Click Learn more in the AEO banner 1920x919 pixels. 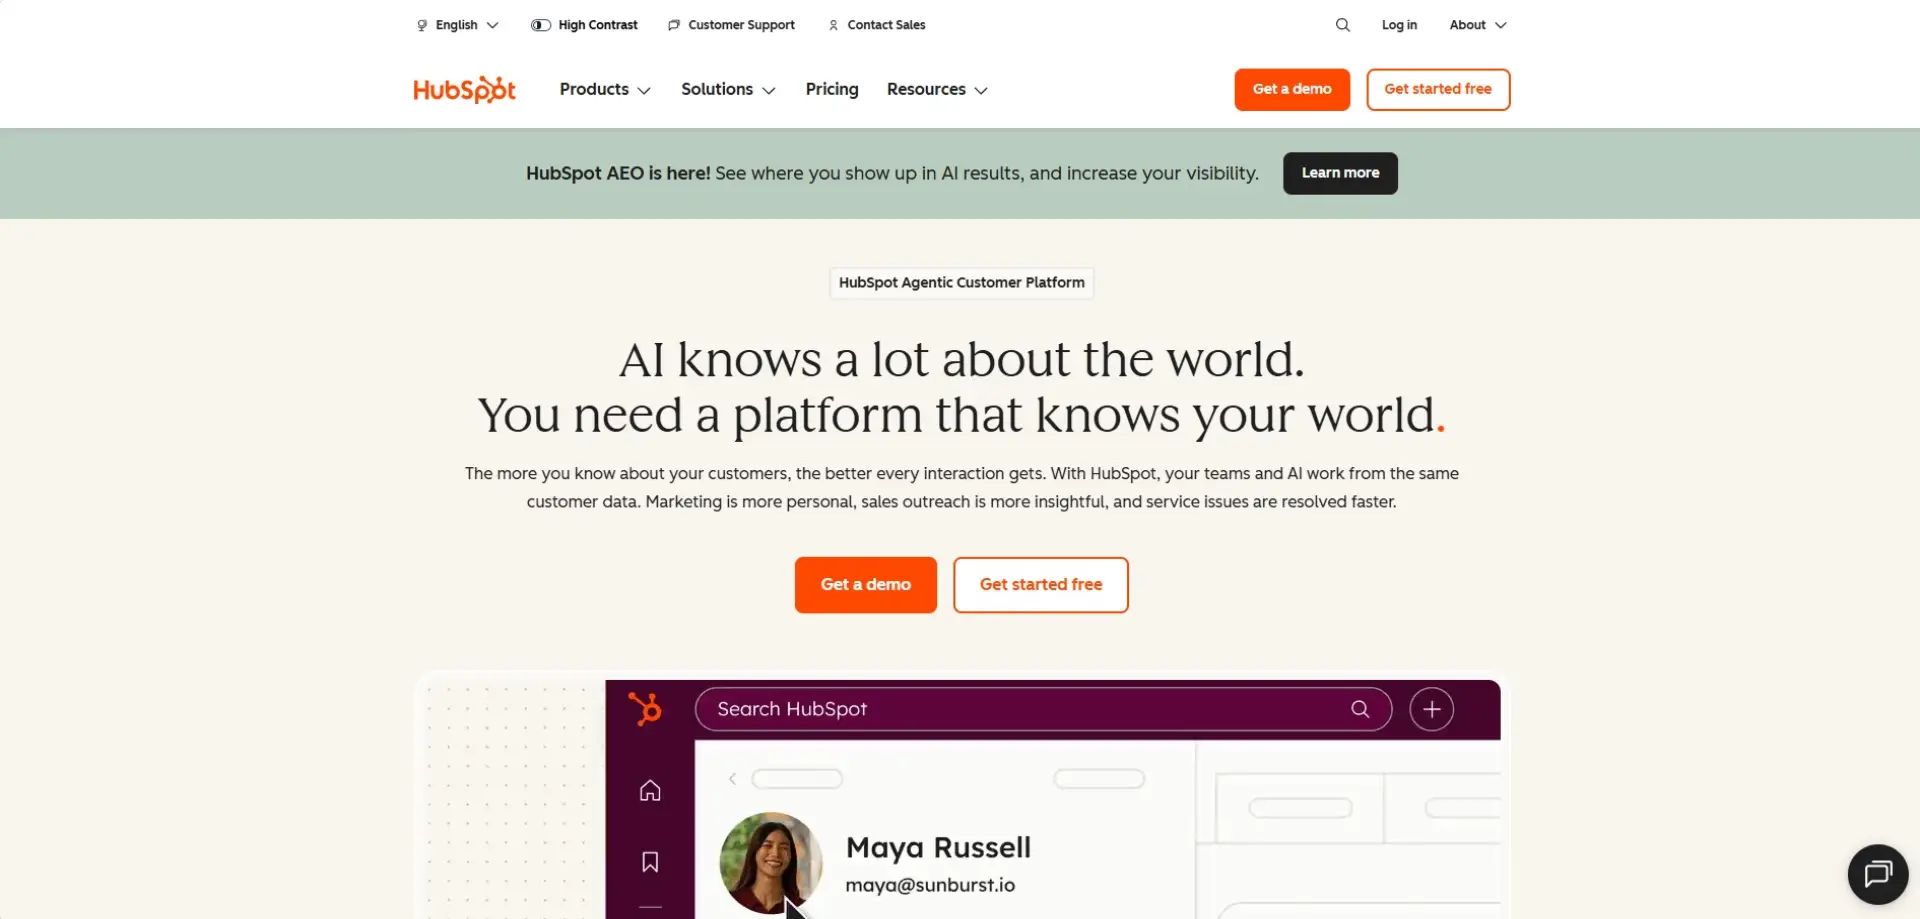pyautogui.click(x=1340, y=173)
